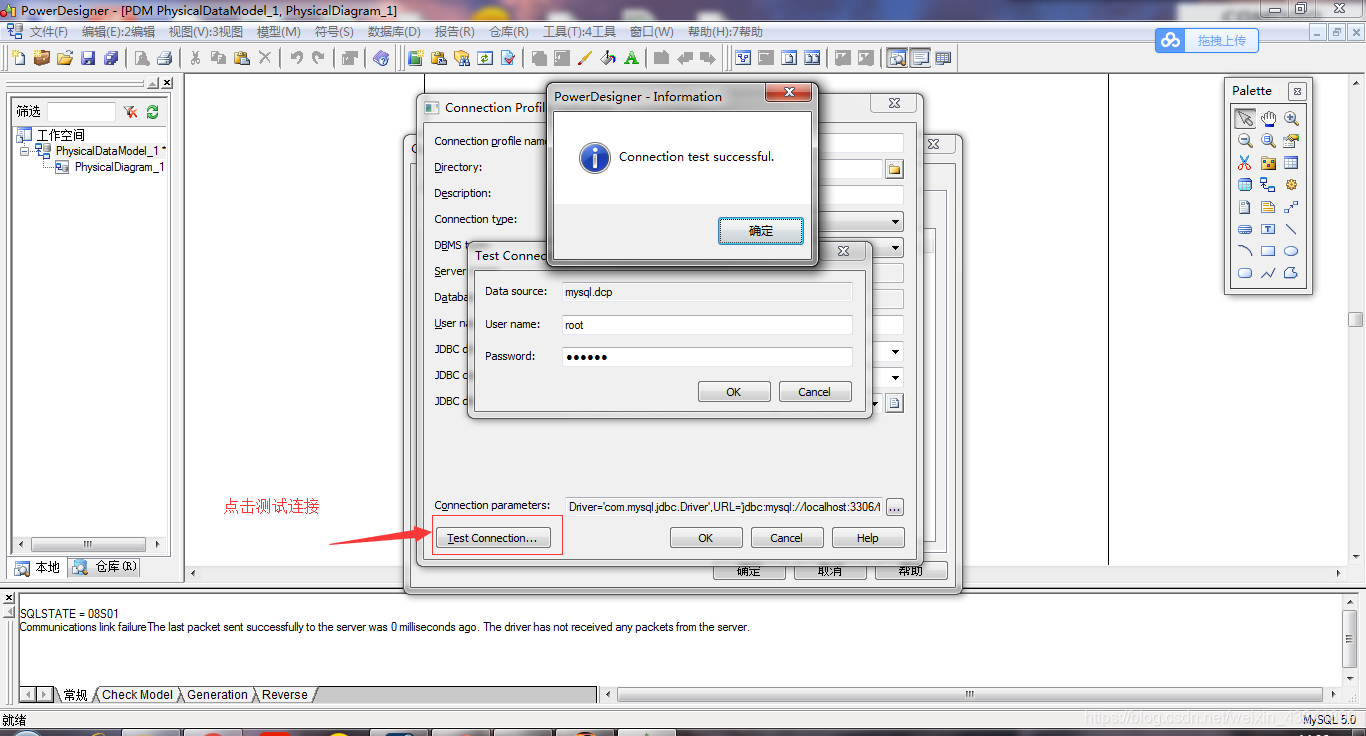
Task: Click the 拖拽上传 upload button
Action: (1207, 40)
